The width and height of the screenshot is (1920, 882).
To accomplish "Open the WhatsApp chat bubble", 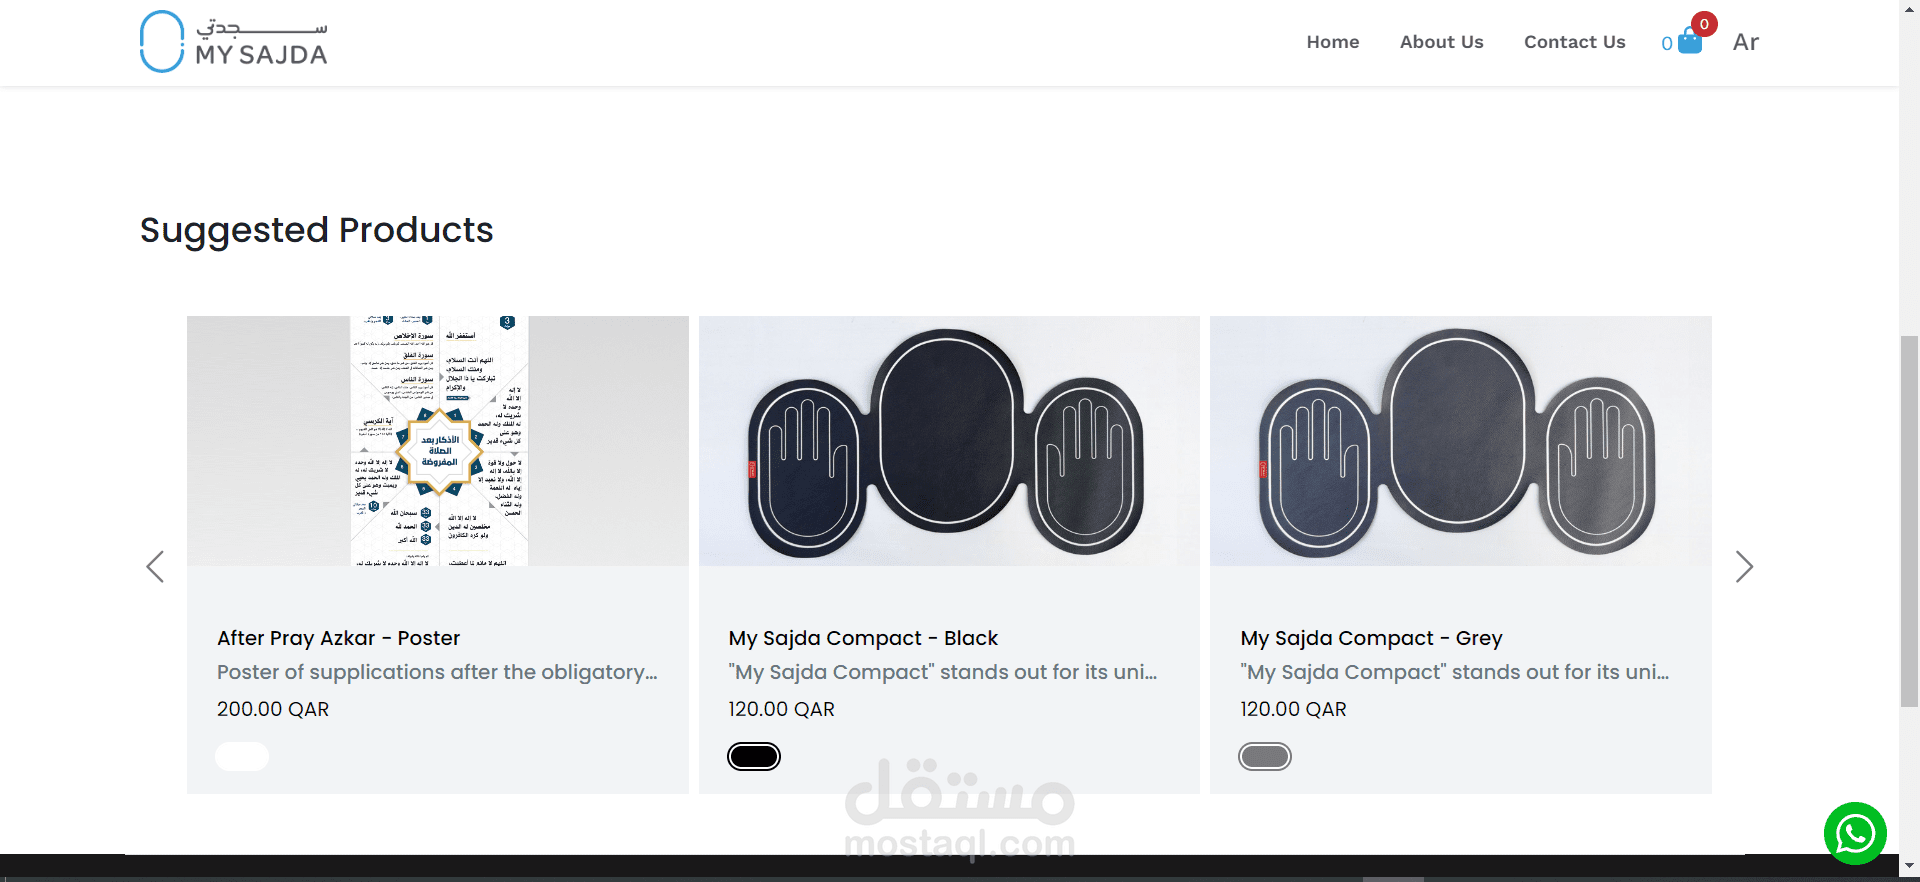I will coord(1855,833).
